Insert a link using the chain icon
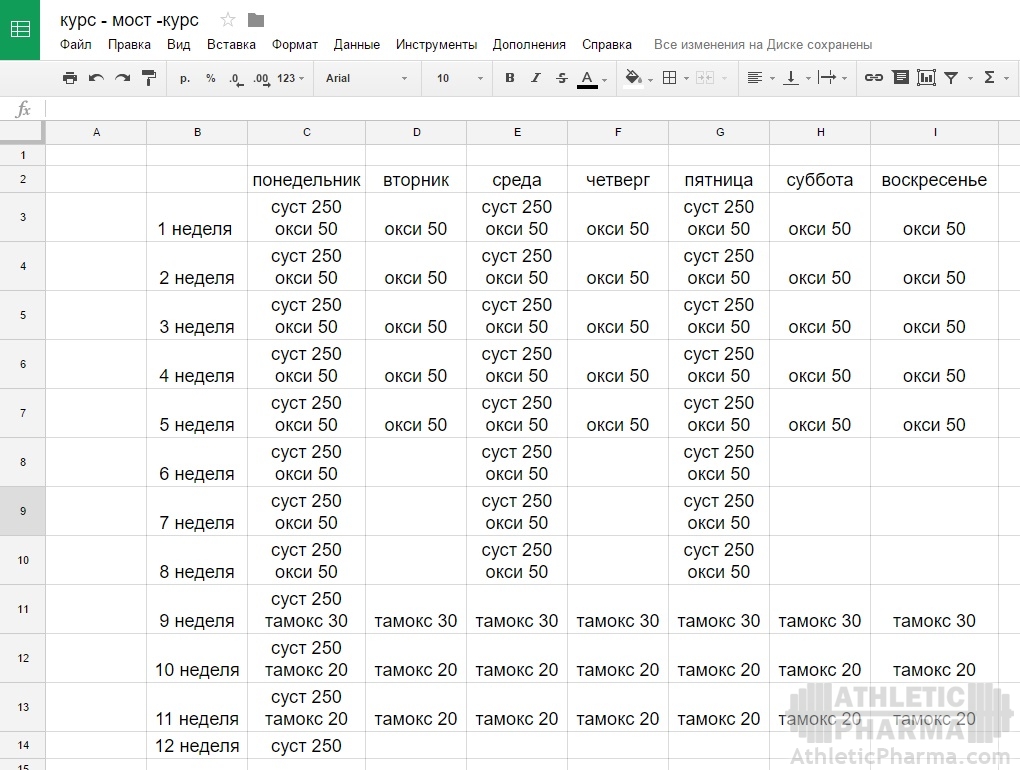Screen dimensions: 1020x770 pyautogui.click(x=873, y=78)
